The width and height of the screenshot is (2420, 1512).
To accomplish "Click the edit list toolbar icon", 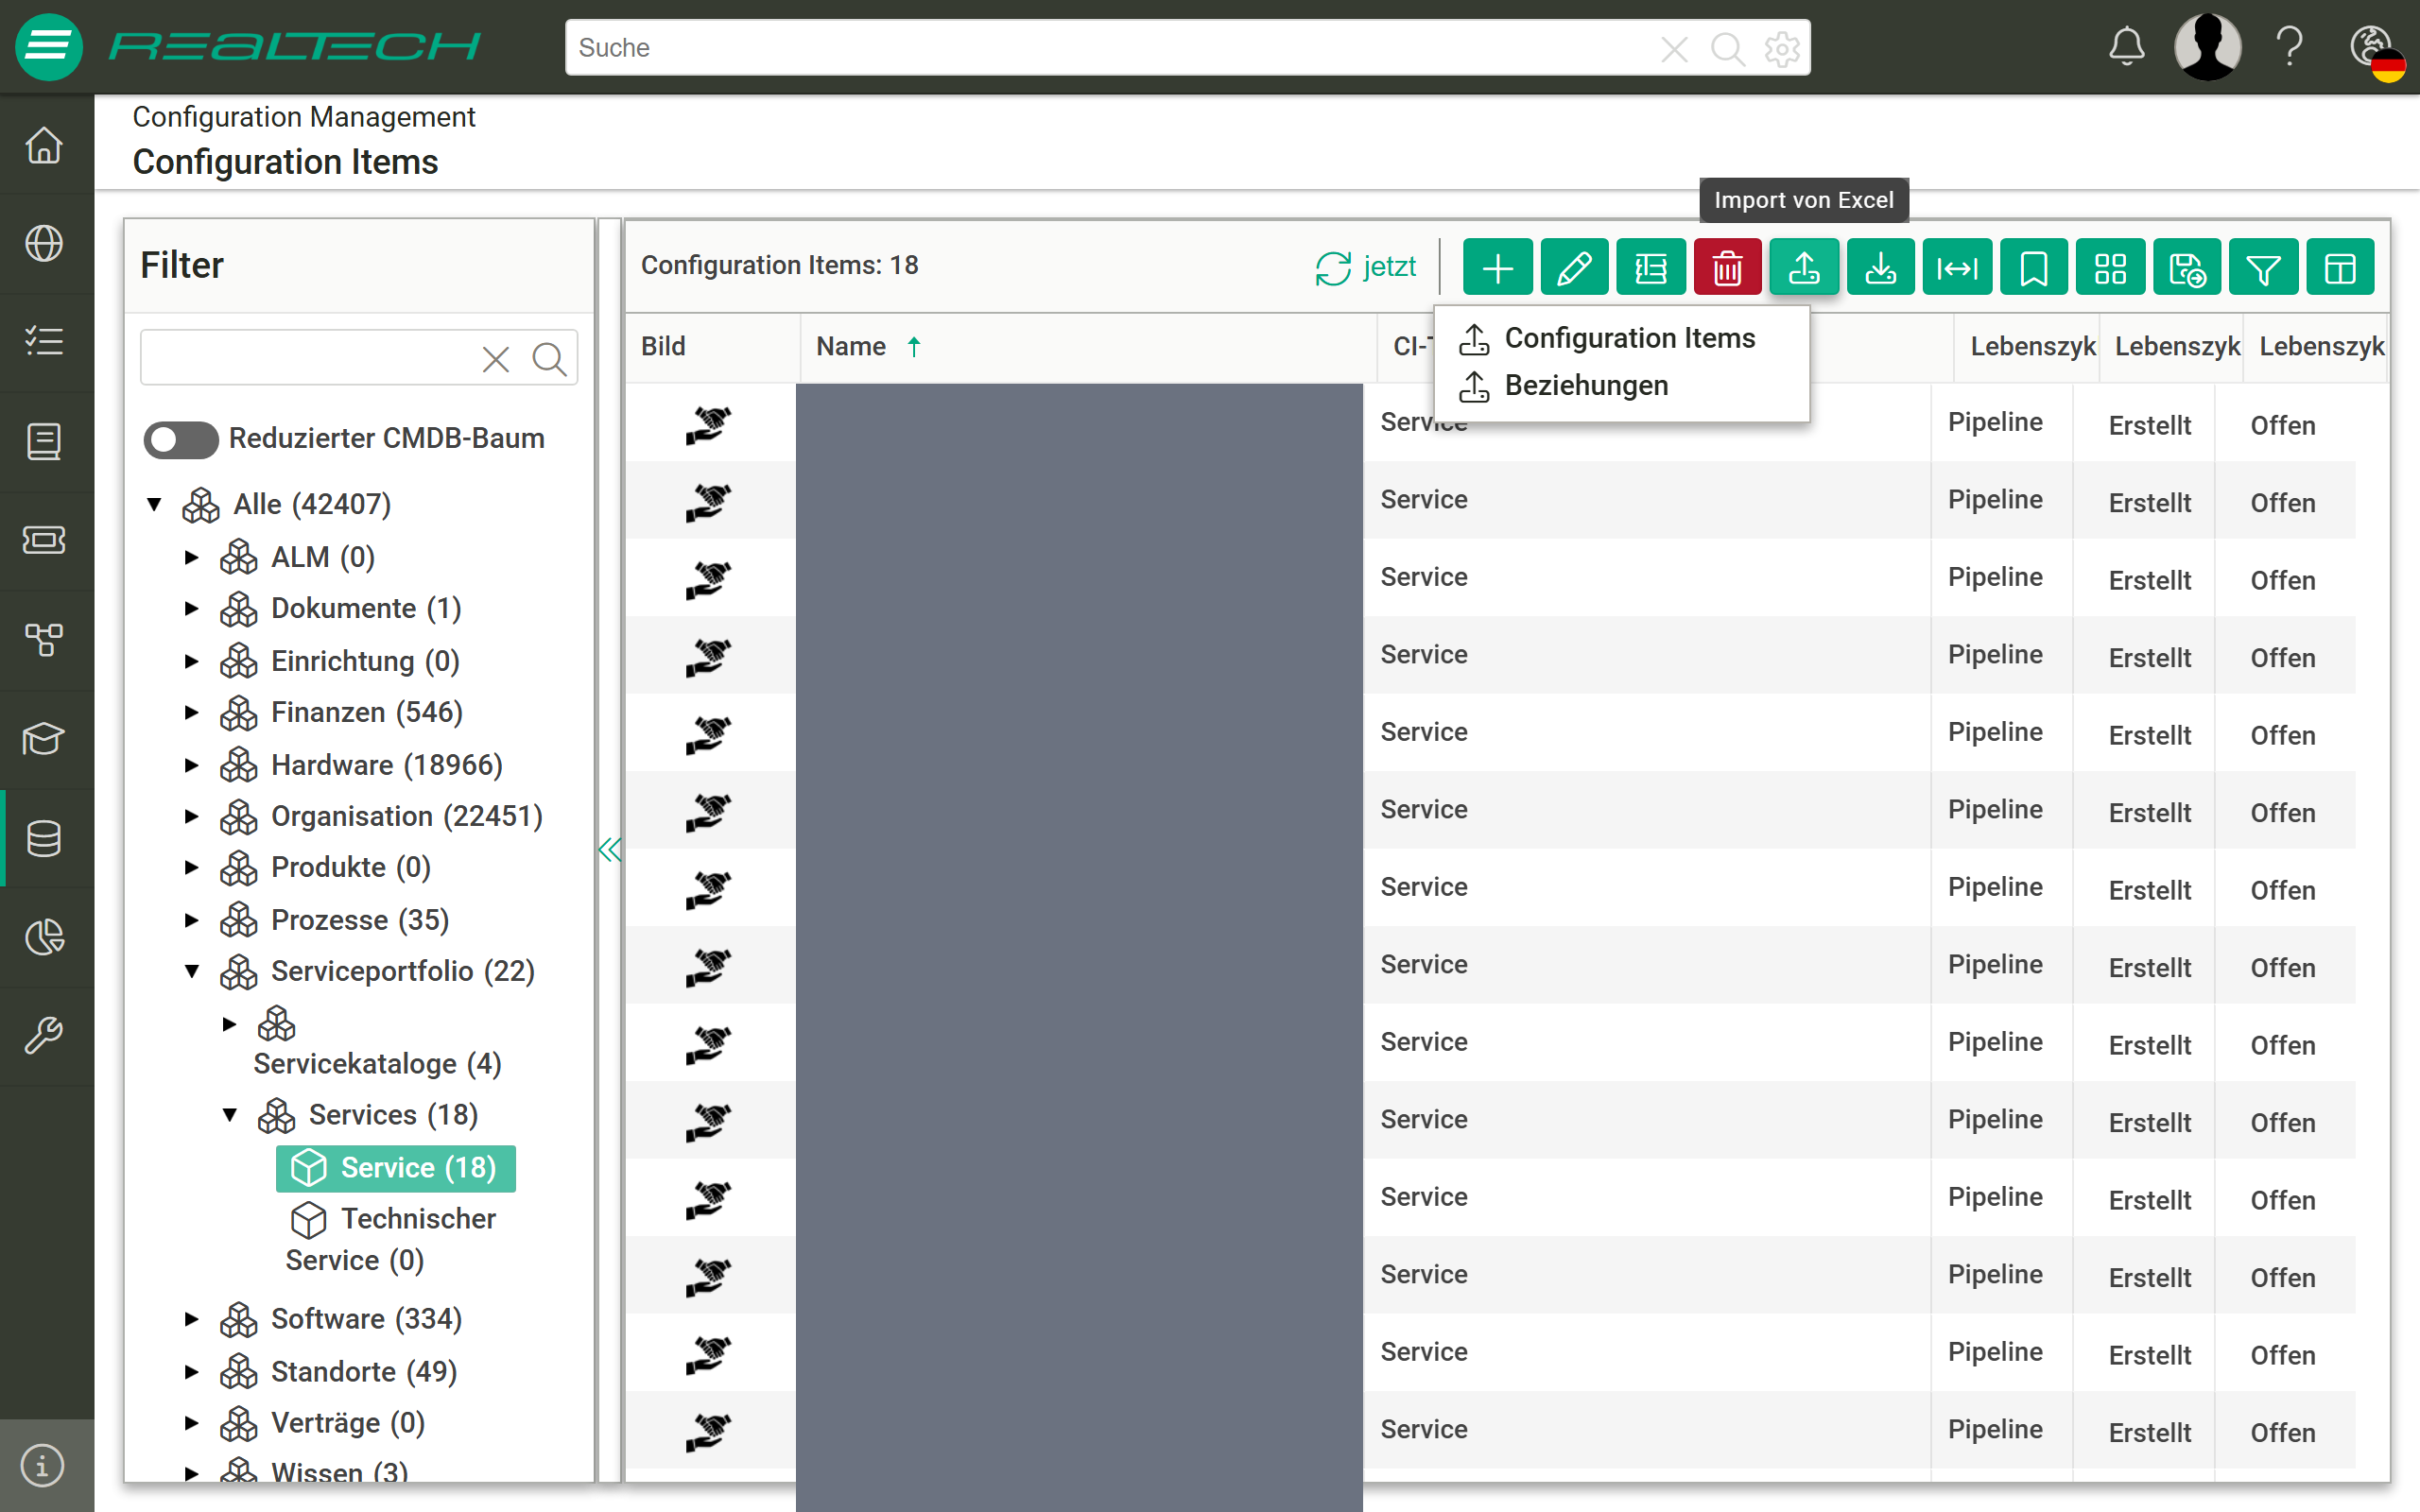I will (x=1650, y=268).
